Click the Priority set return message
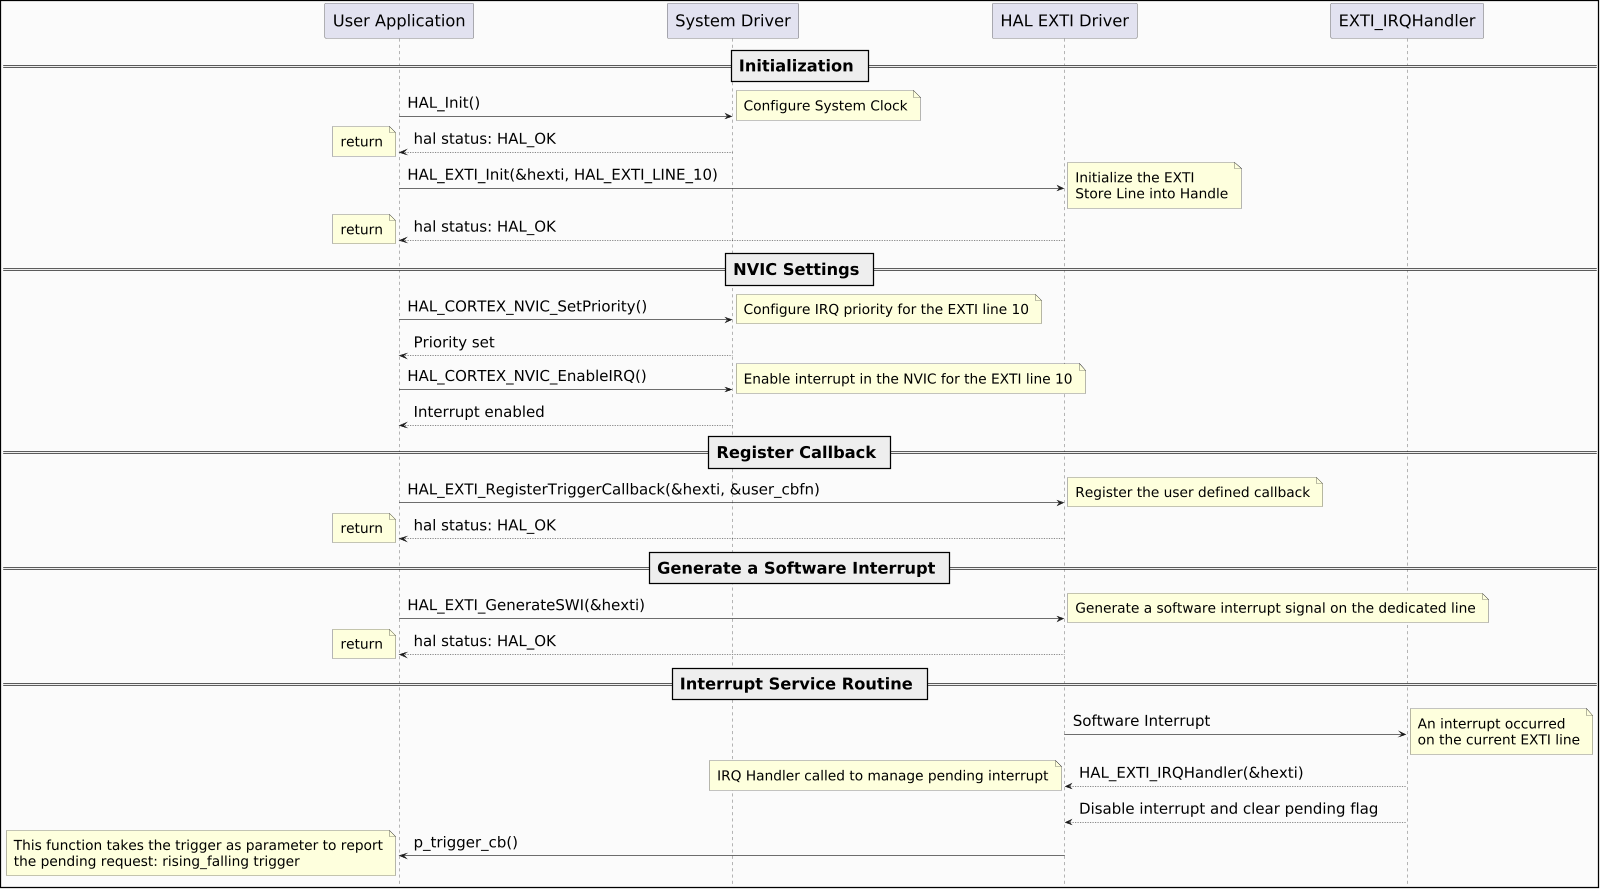This screenshot has width=1600, height=889. point(454,343)
